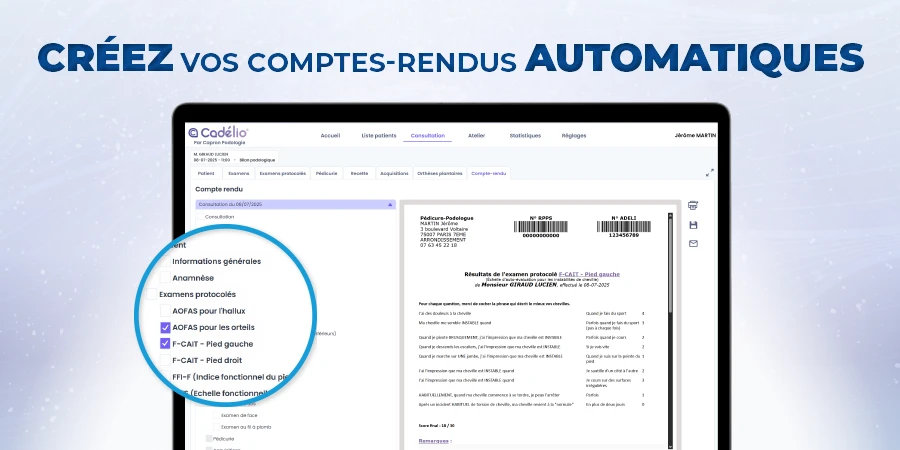Image resolution: width=900 pixels, height=450 pixels.
Task: Click the M. GIRAUD LUCIEN consultation chip
Action: pos(233,157)
